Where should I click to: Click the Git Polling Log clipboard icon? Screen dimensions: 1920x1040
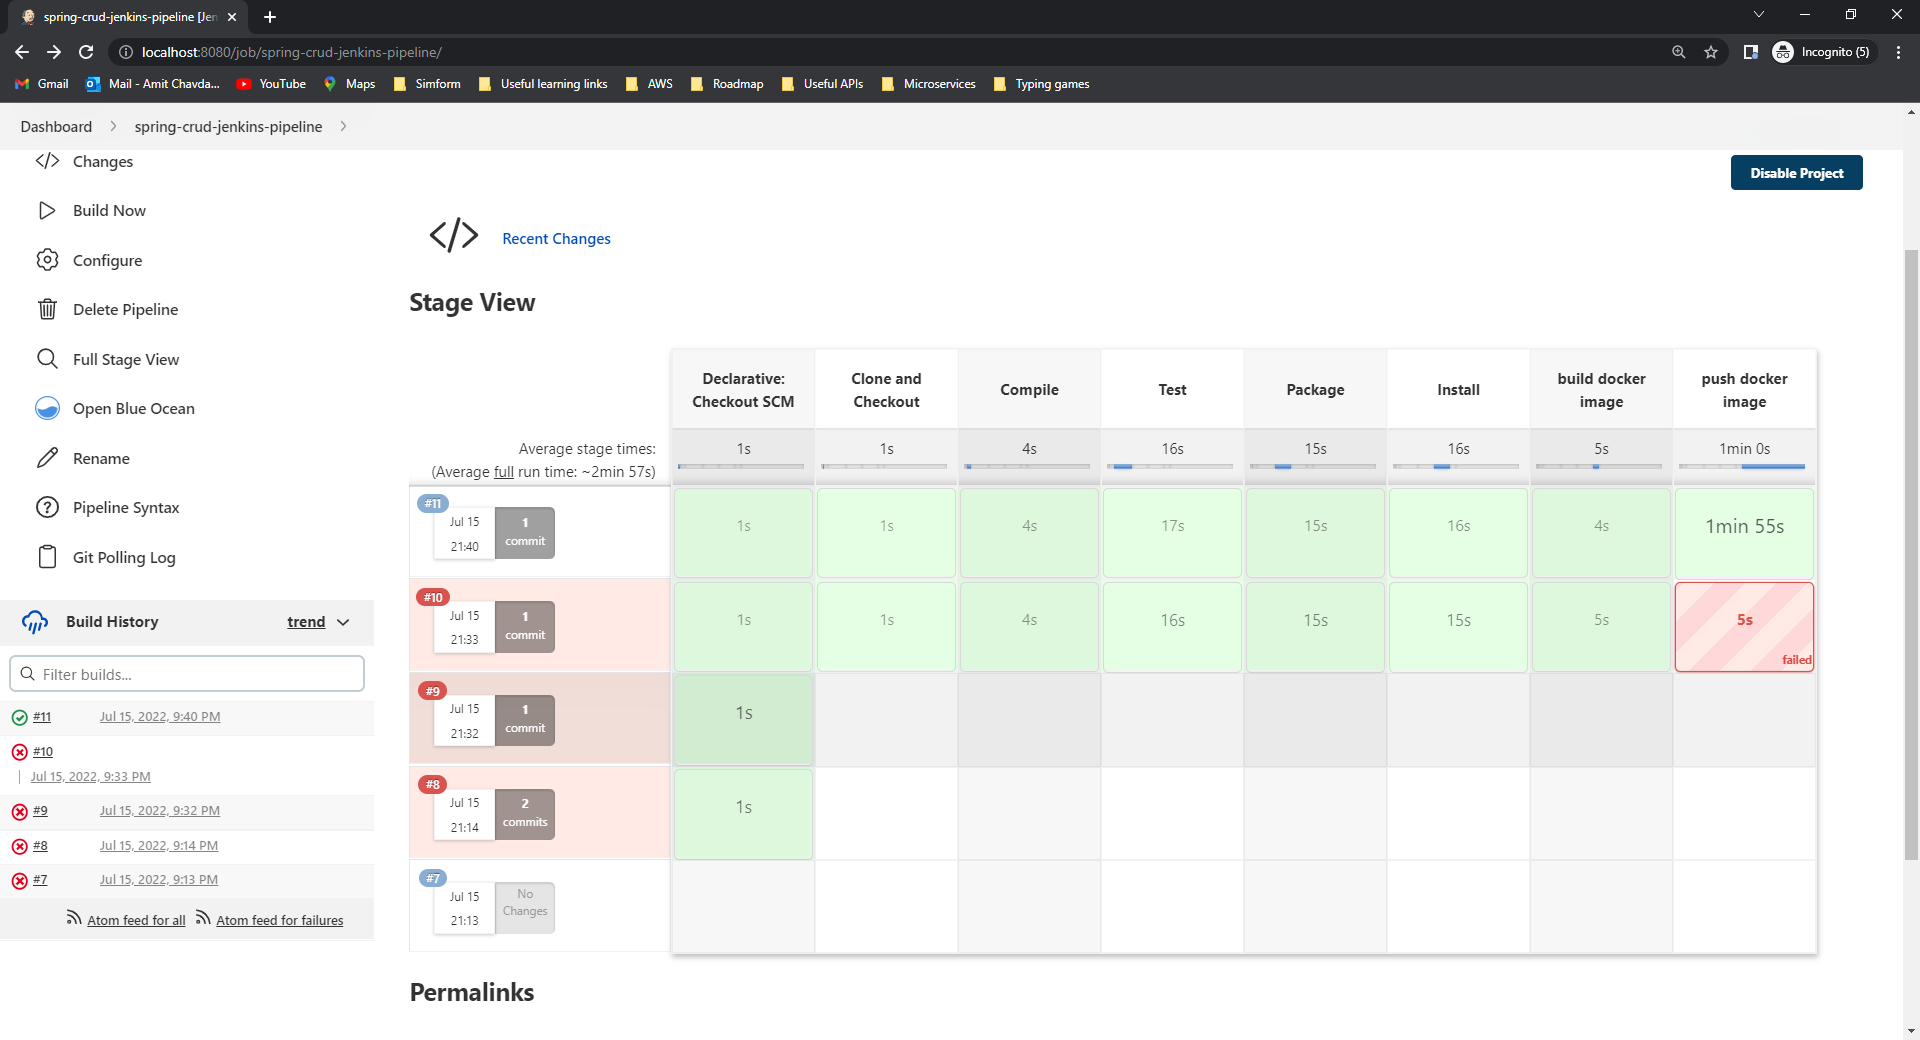[47, 557]
